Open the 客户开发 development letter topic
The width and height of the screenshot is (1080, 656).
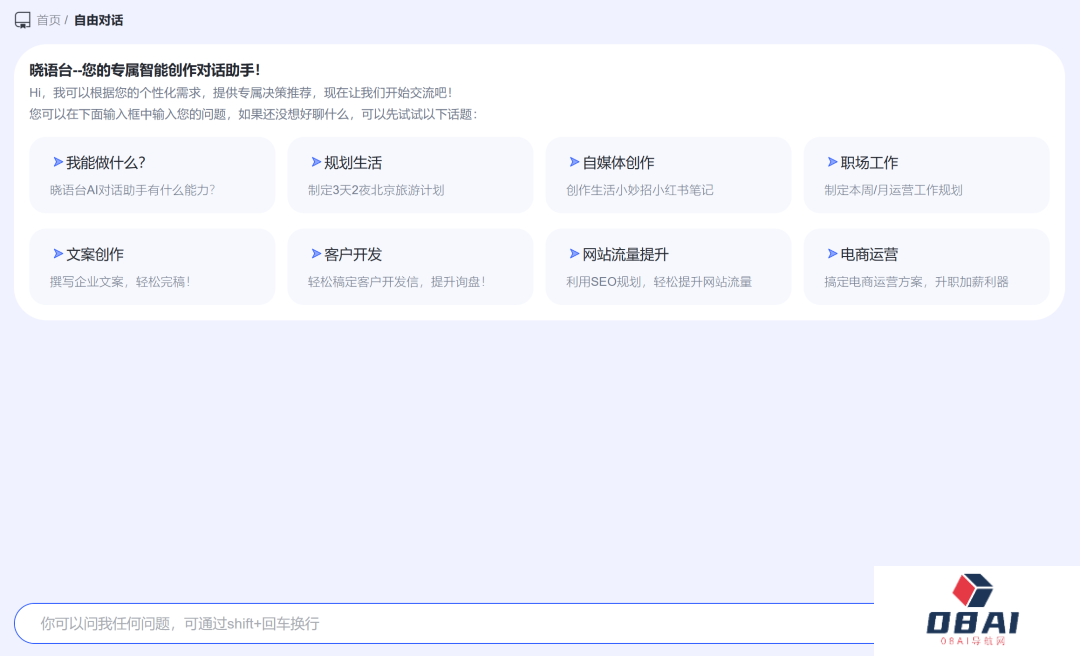pyautogui.click(x=410, y=266)
